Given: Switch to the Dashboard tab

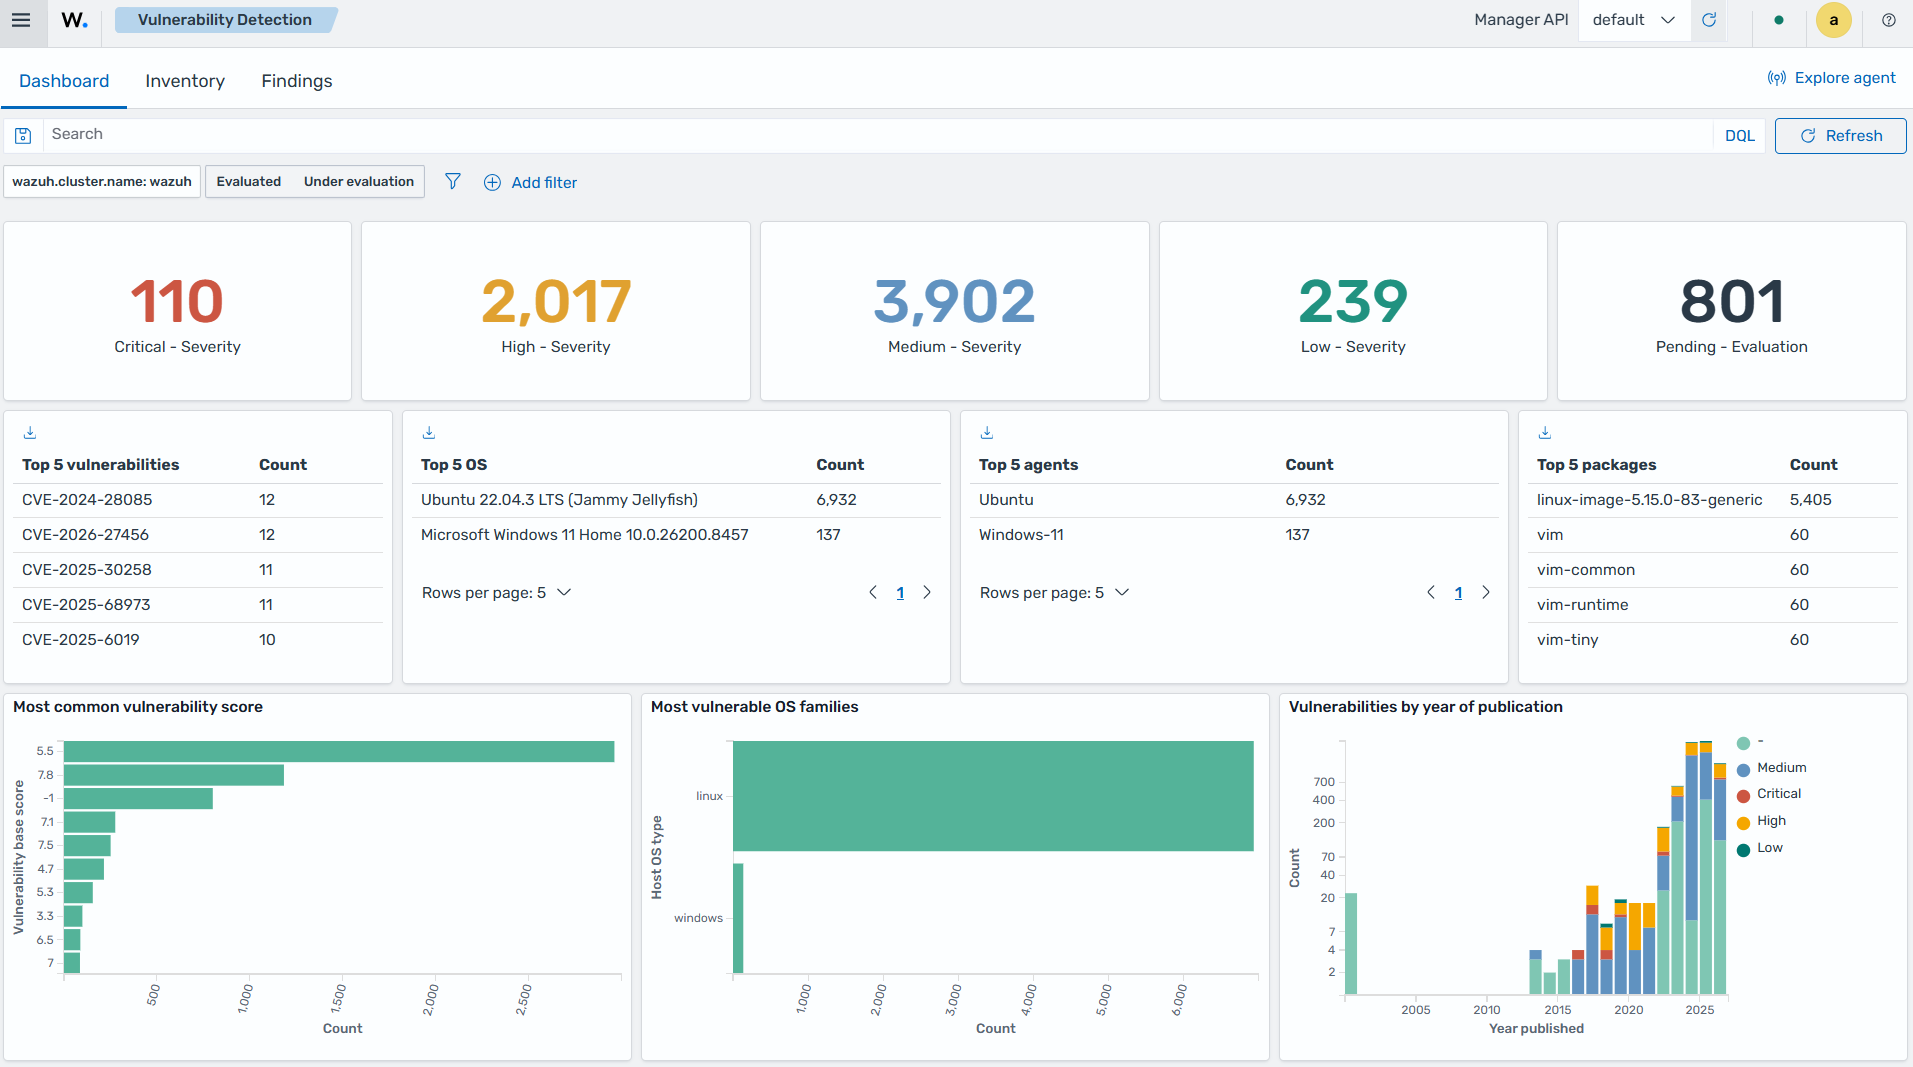Looking at the screenshot, I should [64, 81].
